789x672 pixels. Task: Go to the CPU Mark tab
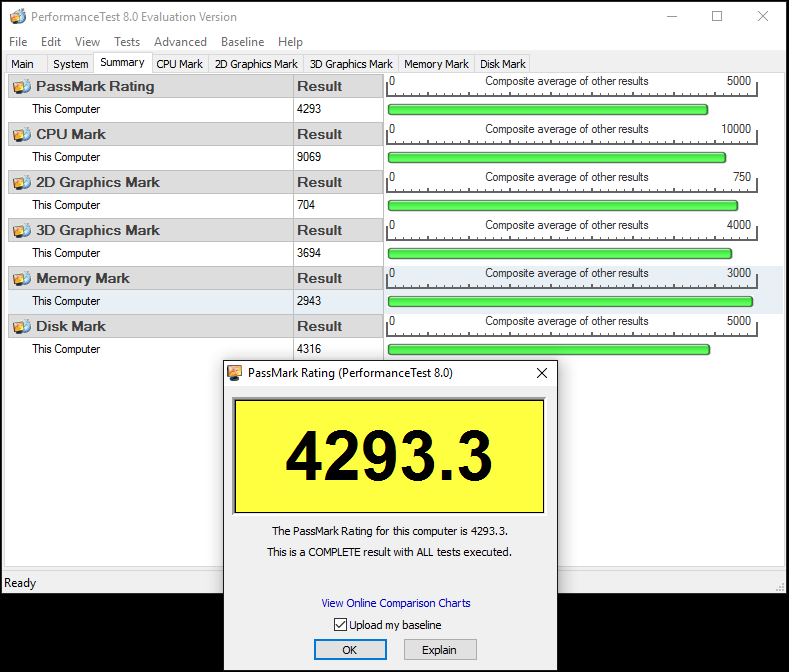click(x=180, y=64)
